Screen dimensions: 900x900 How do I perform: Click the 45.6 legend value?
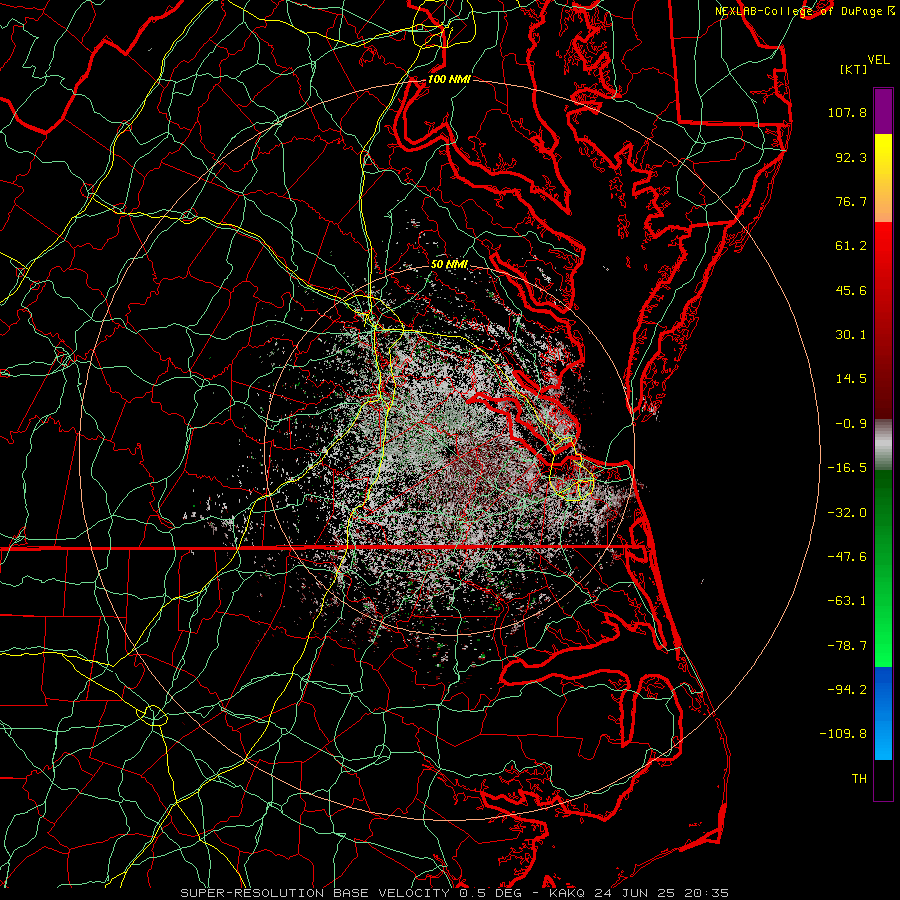click(x=851, y=290)
